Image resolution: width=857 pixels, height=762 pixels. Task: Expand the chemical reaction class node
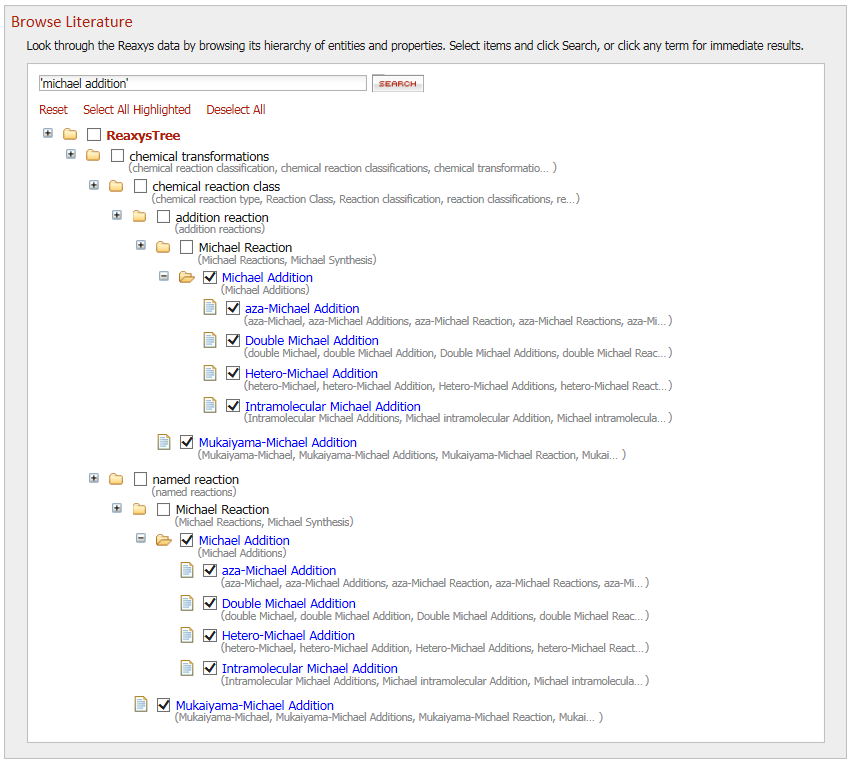click(x=94, y=185)
